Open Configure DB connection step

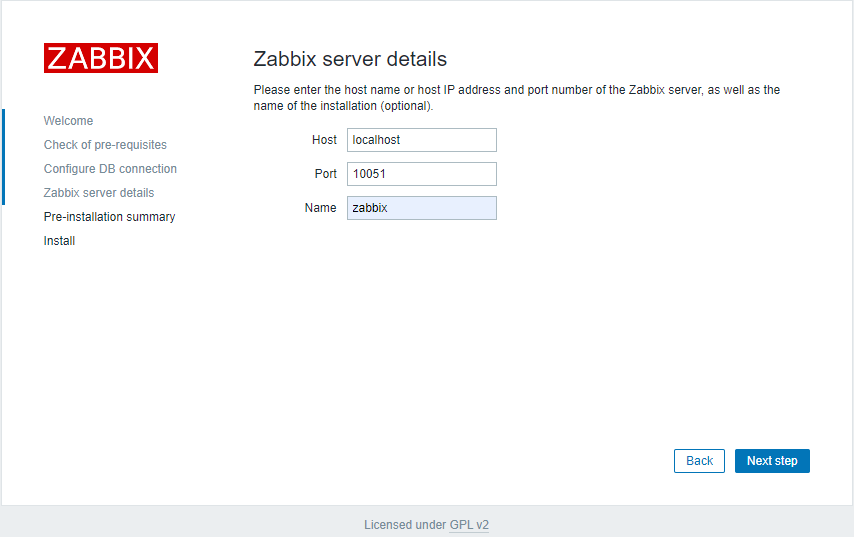click(x=110, y=169)
